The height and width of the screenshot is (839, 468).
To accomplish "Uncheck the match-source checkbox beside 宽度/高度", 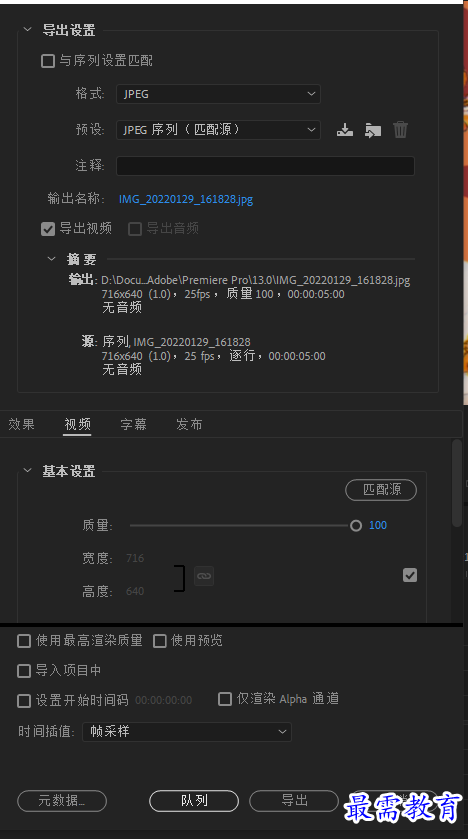I will [410, 575].
